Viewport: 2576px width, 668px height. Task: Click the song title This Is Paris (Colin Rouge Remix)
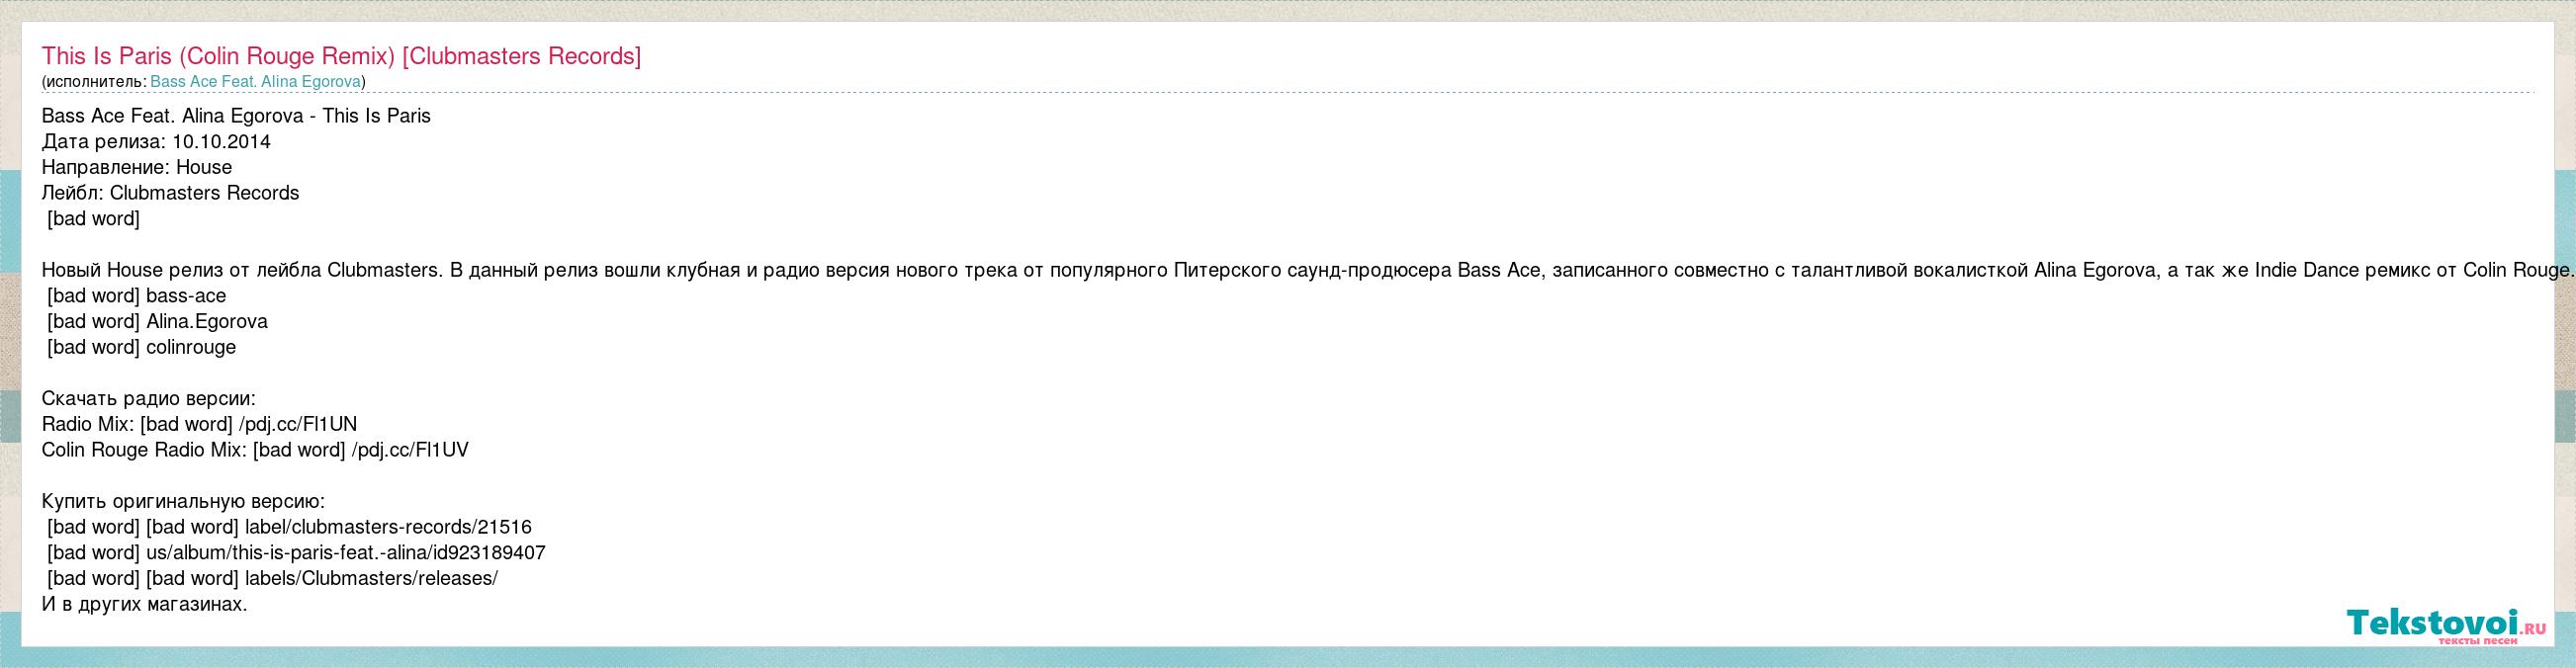point(341,56)
